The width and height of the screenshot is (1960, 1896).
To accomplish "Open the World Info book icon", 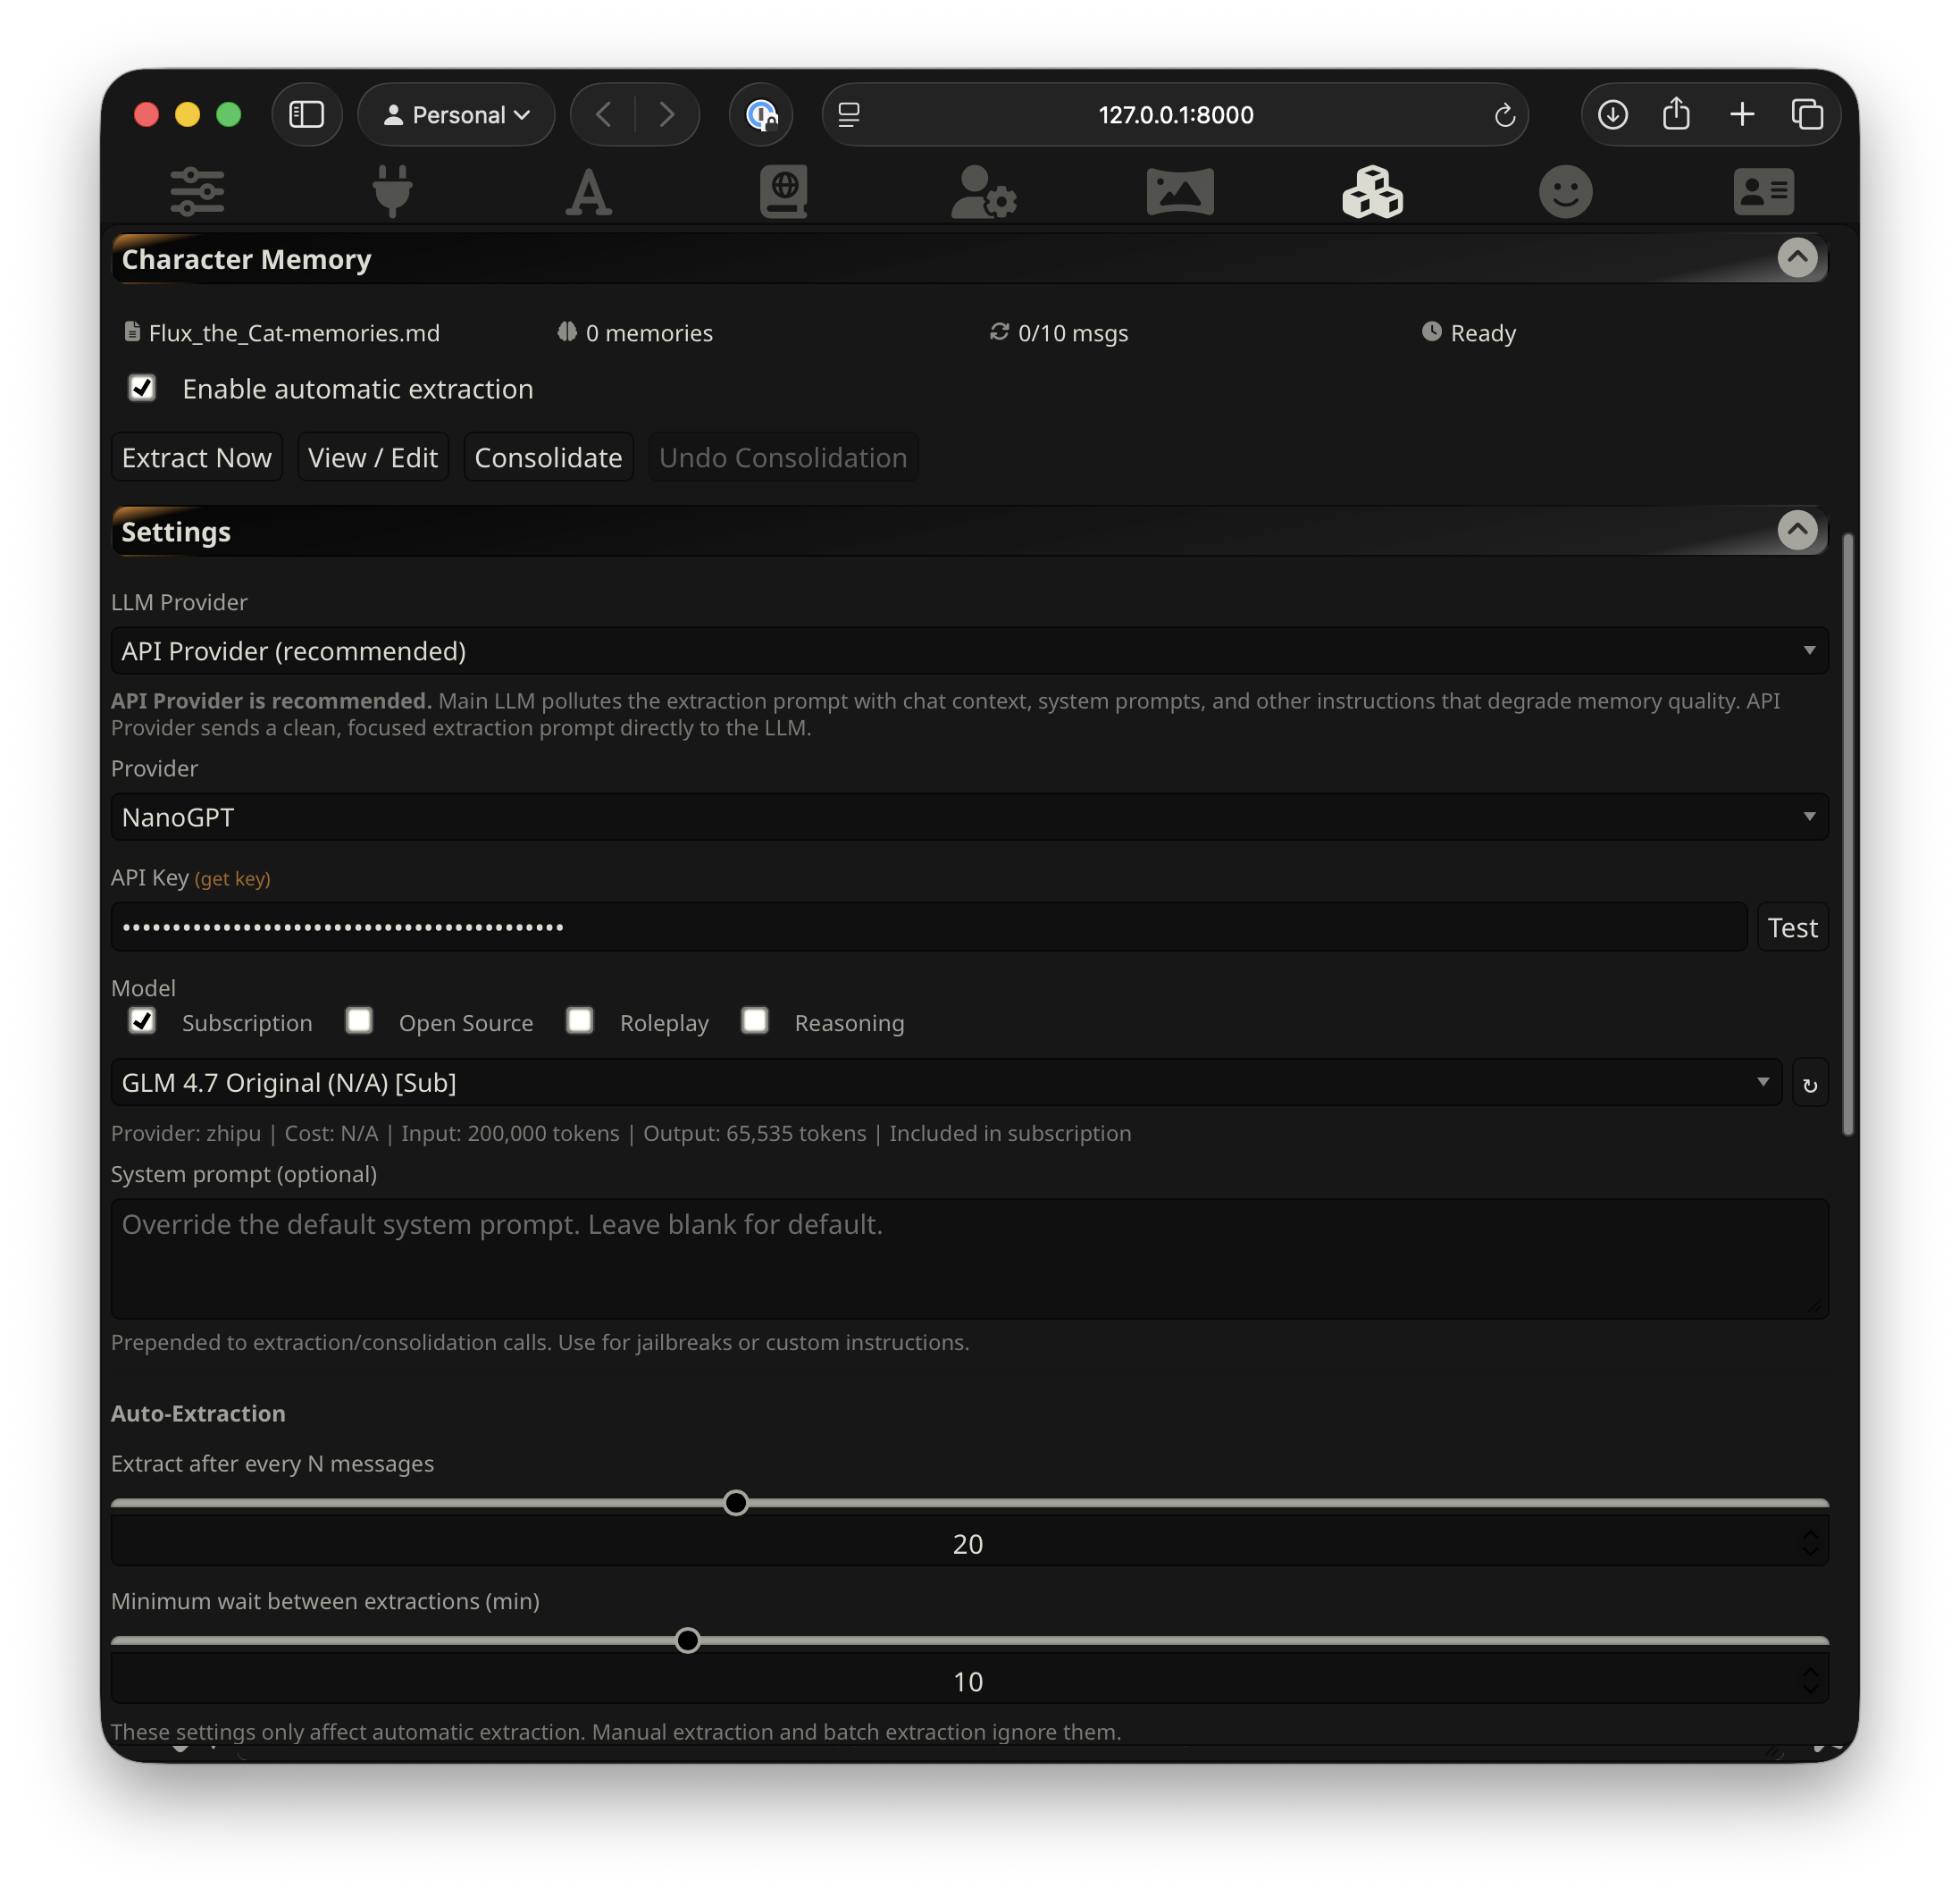I will click(784, 191).
